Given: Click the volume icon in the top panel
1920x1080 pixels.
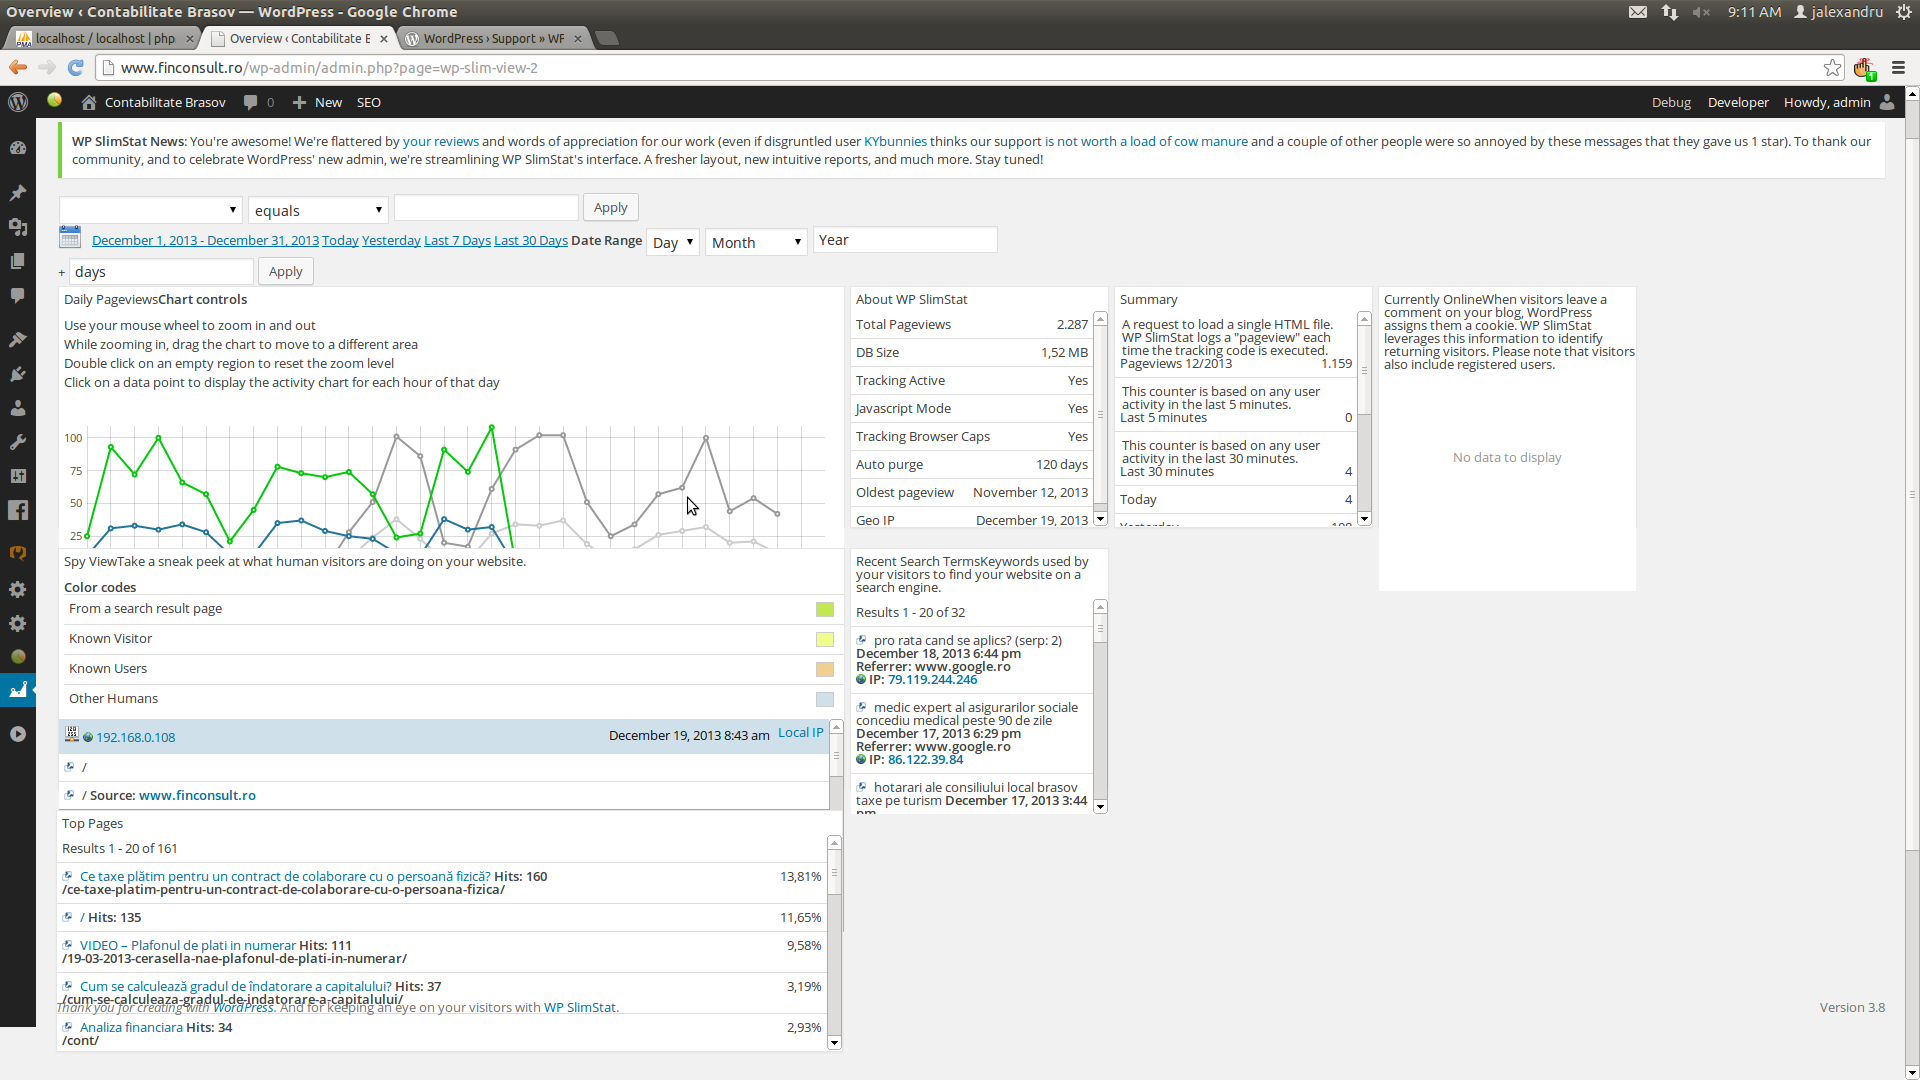Looking at the screenshot, I should pos(1701,12).
